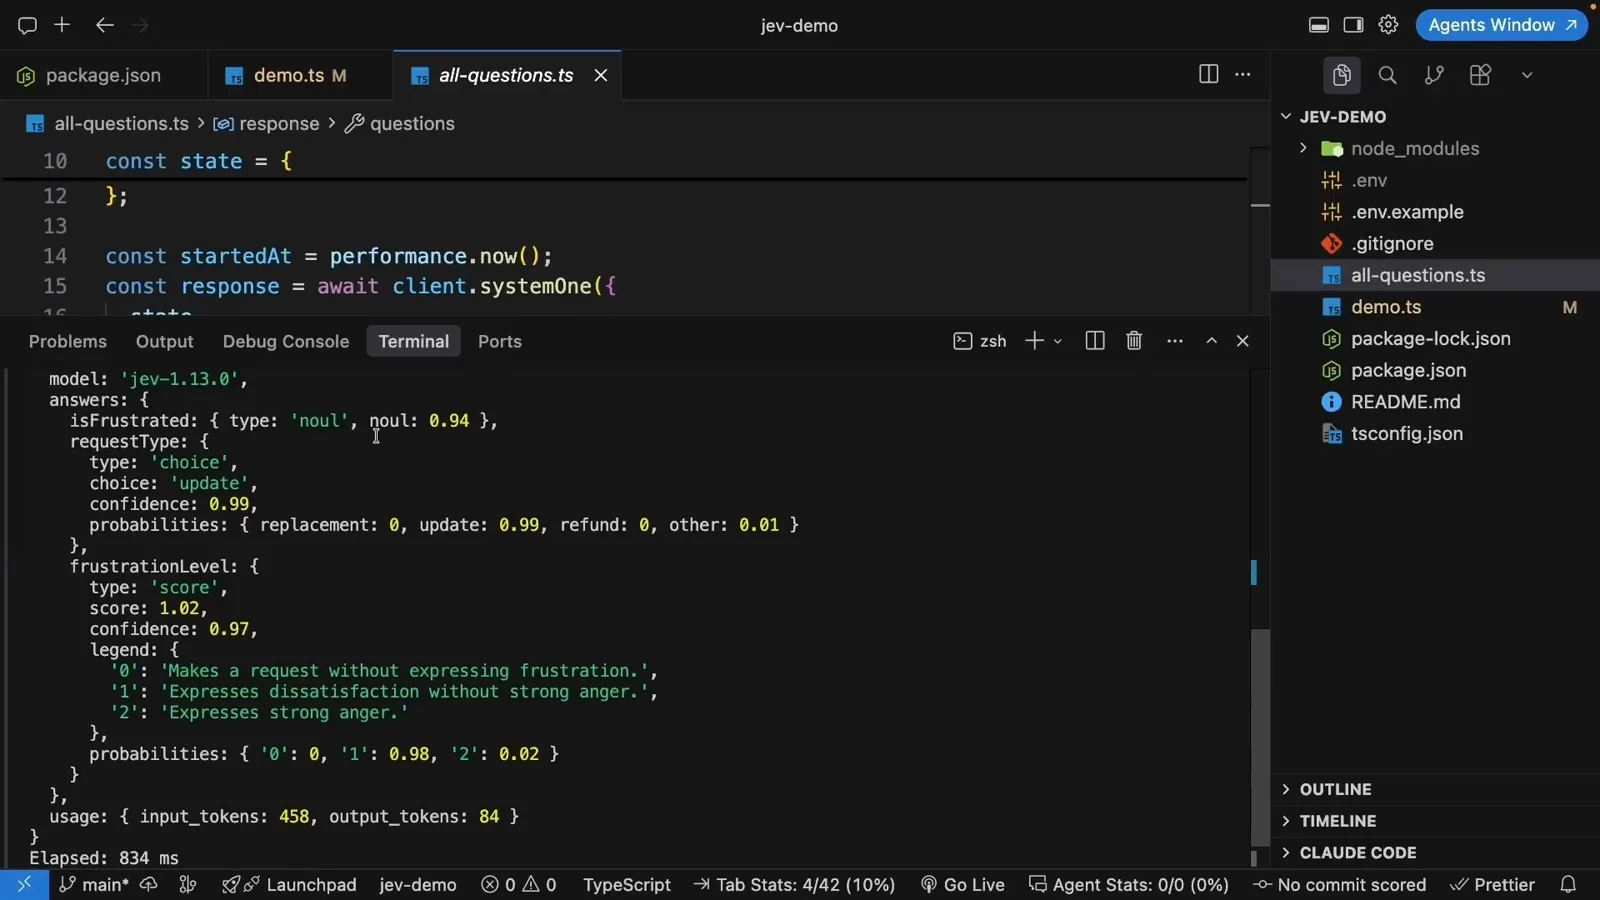Viewport: 1600px width, 900px height.
Task: Start Go Live server
Action: coord(962,885)
